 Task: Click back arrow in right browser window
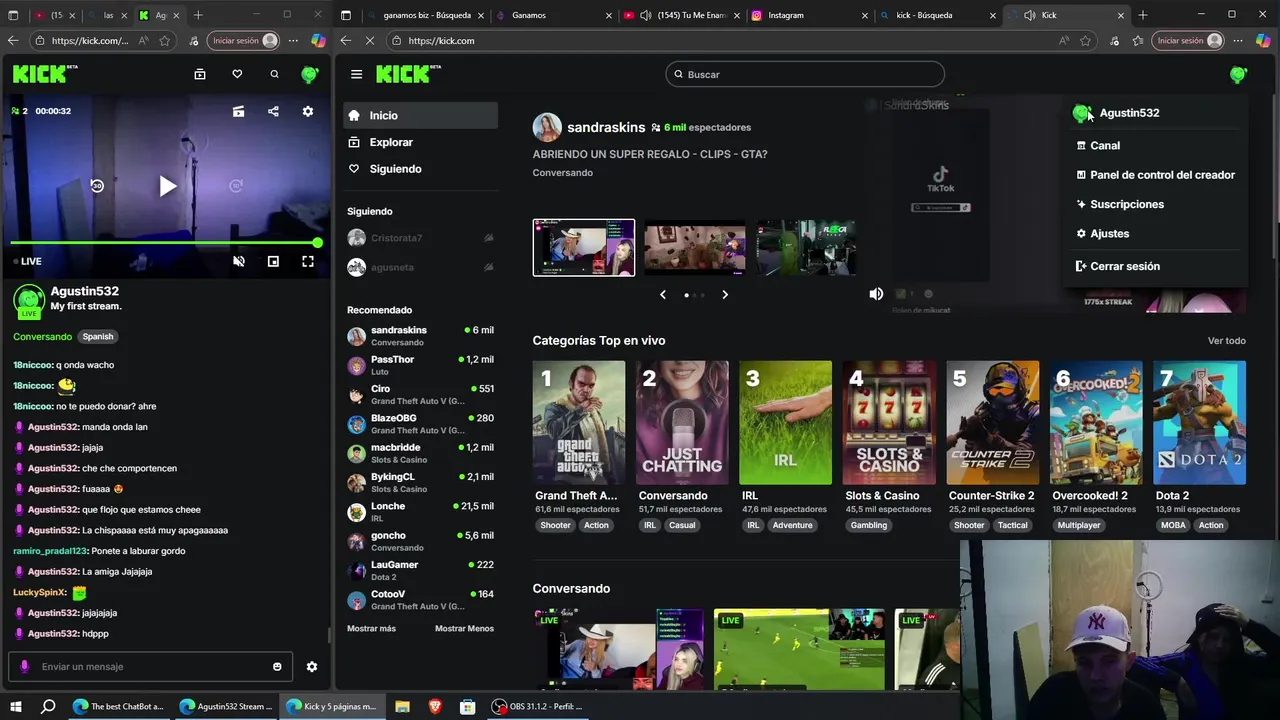coord(345,41)
